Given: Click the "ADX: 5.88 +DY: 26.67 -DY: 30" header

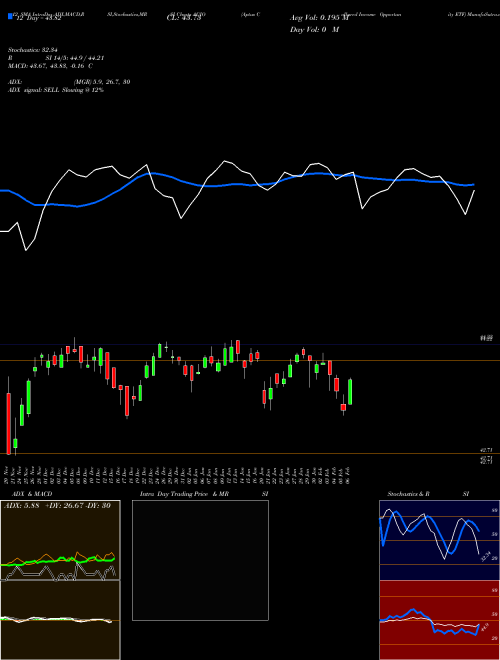Looking at the screenshot, I should [x=57, y=505].
